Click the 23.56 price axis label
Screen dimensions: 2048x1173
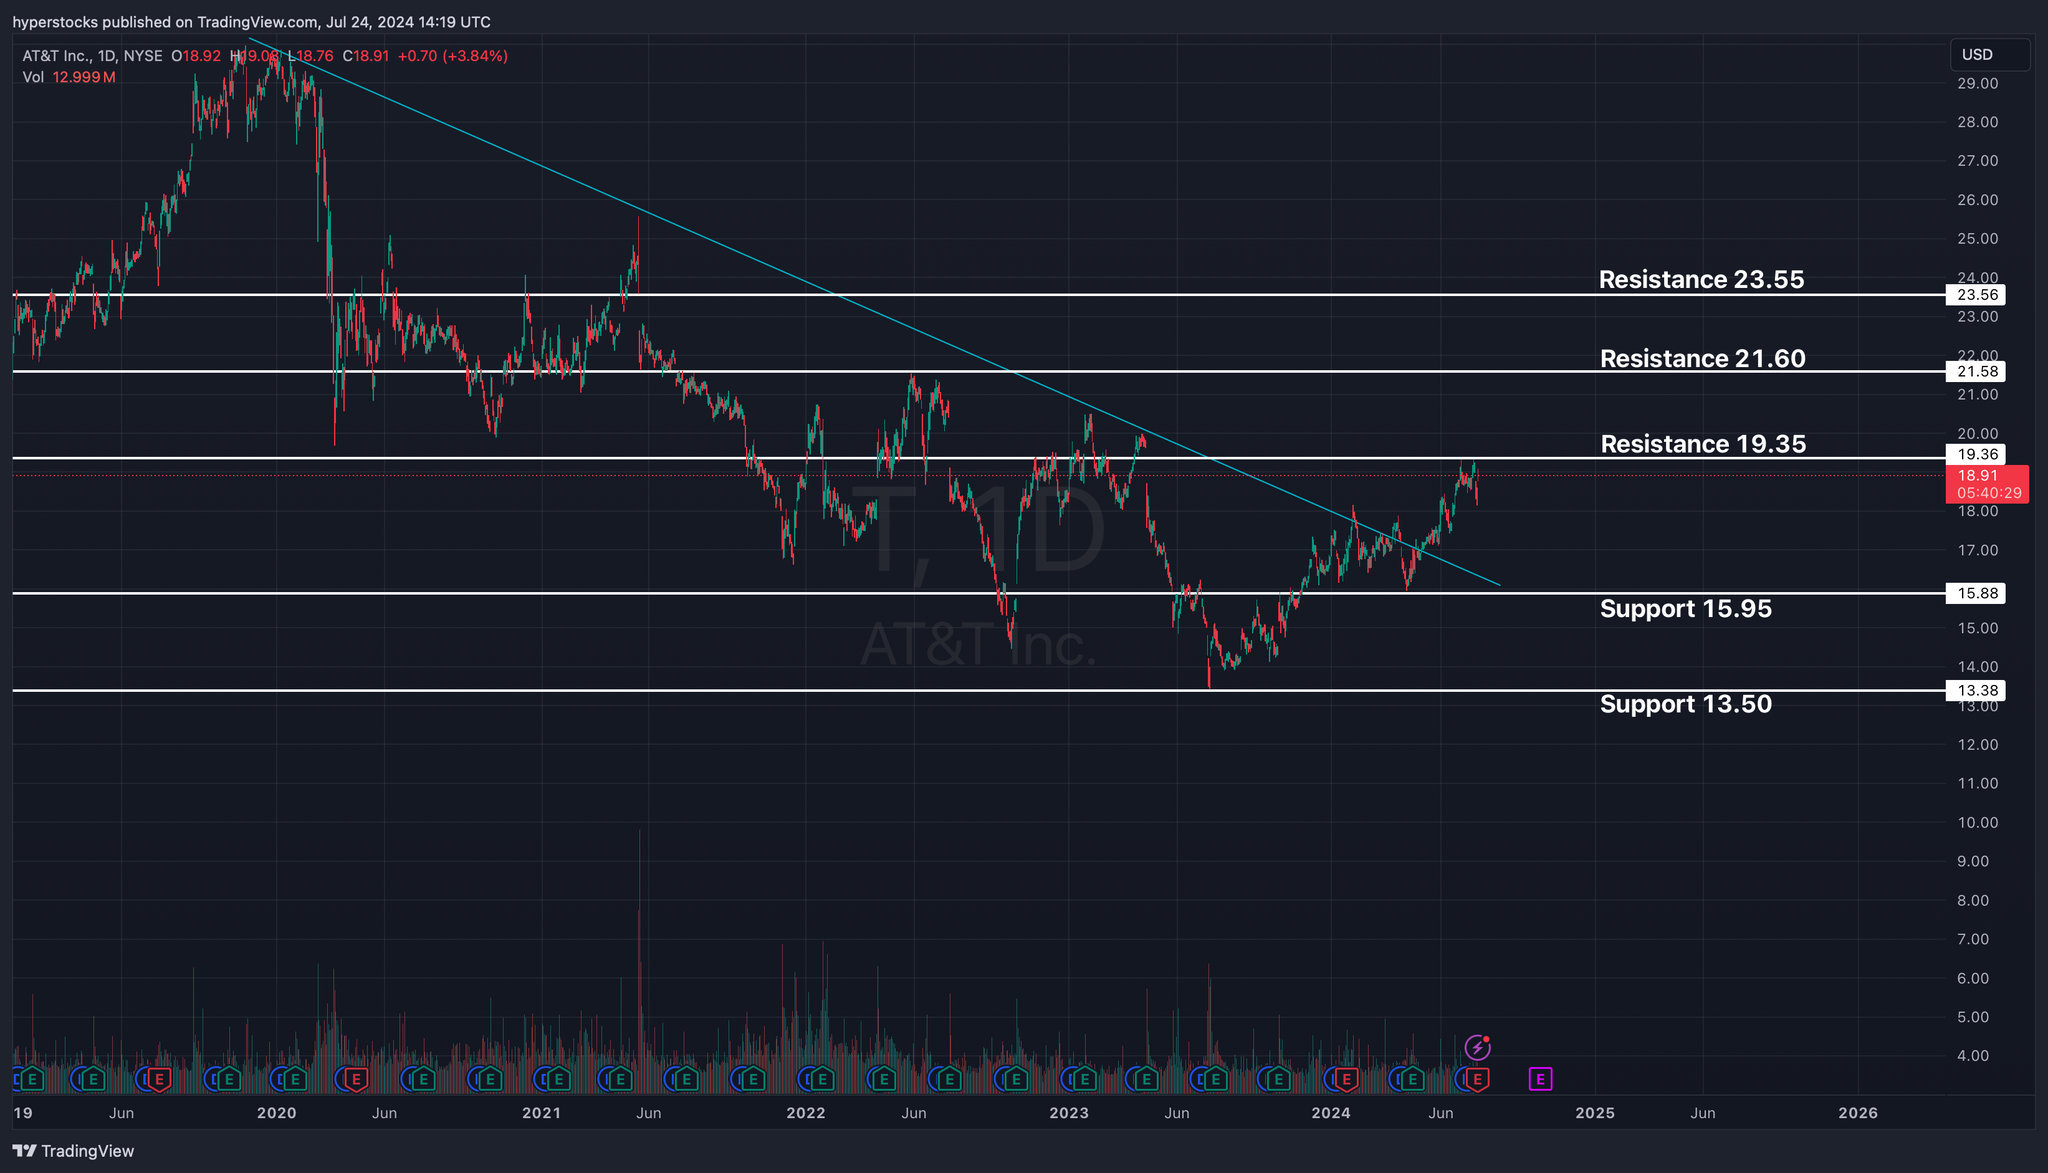[1976, 295]
